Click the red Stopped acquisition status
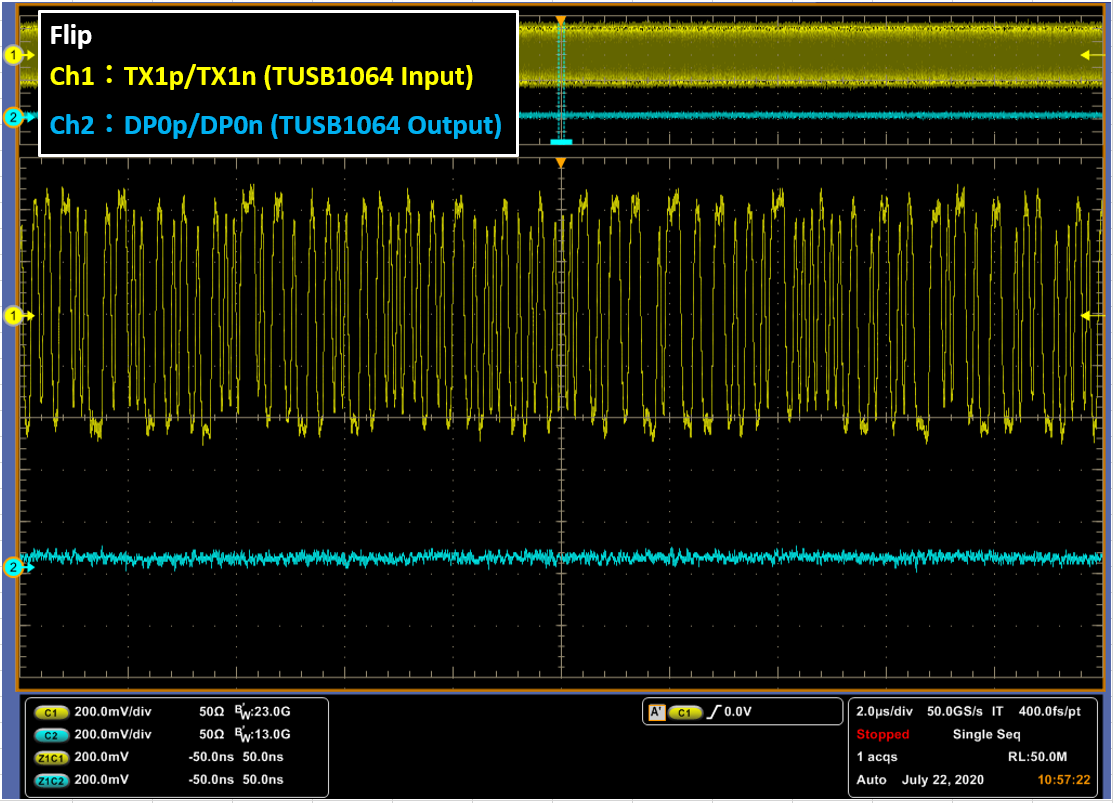1113x803 pixels. click(x=882, y=734)
